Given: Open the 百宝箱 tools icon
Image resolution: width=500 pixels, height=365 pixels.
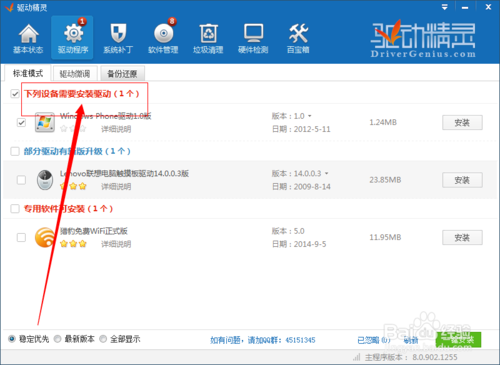Looking at the screenshot, I should [x=298, y=33].
